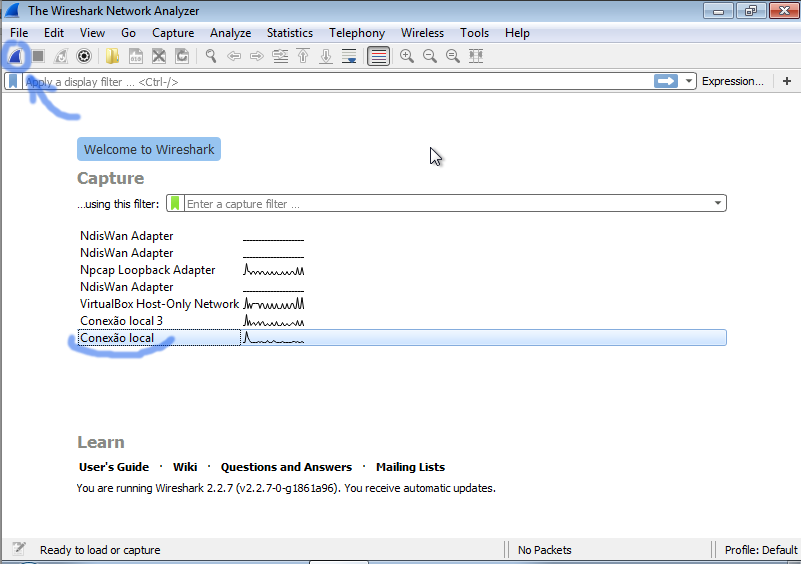This screenshot has height=564, width=801.
Task: Open the Capture menu
Action: click(x=173, y=33)
